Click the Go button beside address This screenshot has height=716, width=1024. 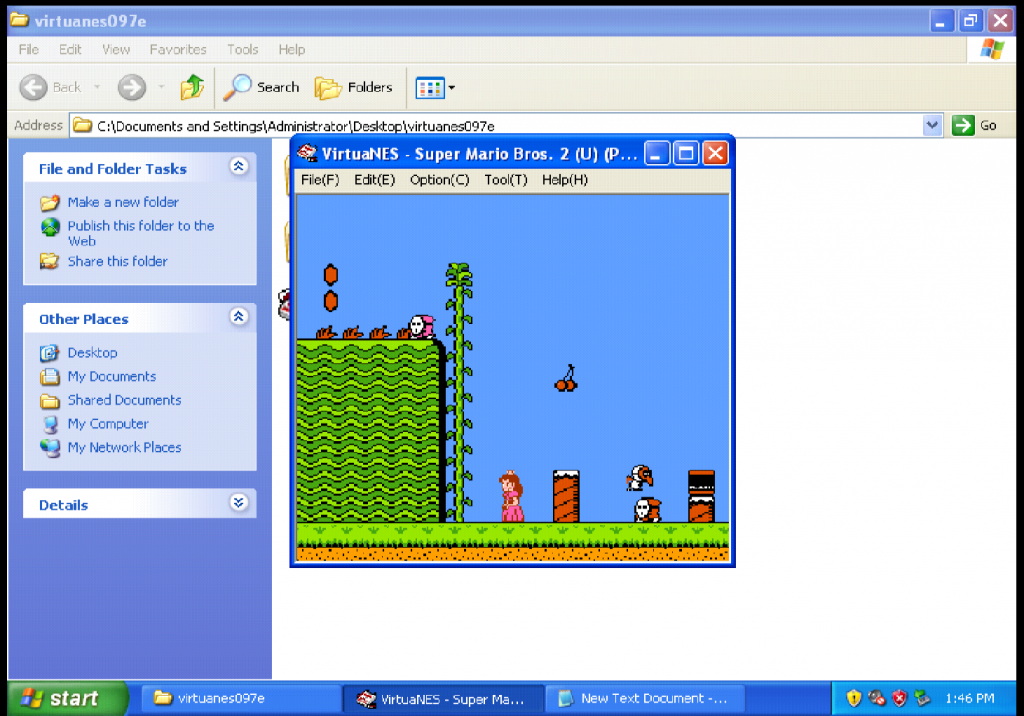[x=974, y=125]
